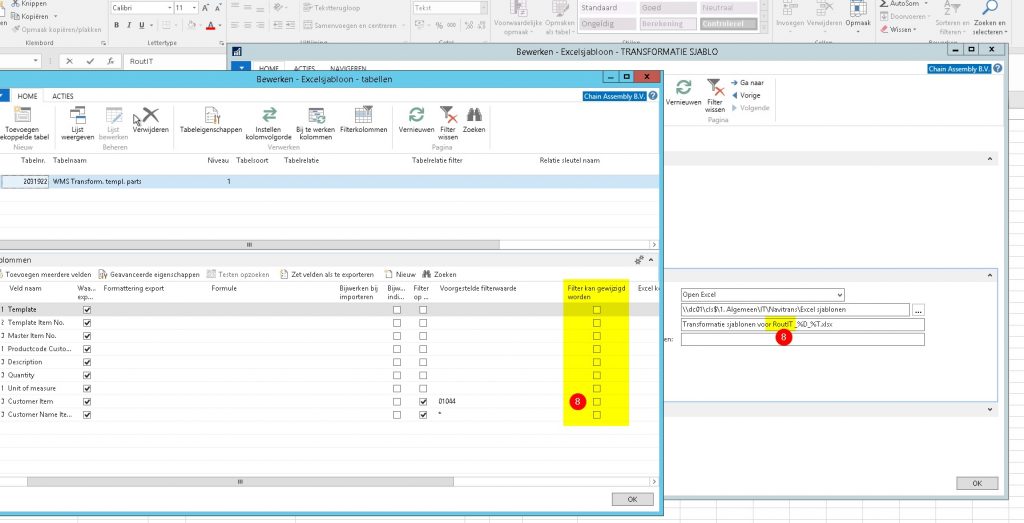The height and width of the screenshot is (523, 1024).
Task: Click Filter wissen in tabellen window
Action: (x=448, y=123)
